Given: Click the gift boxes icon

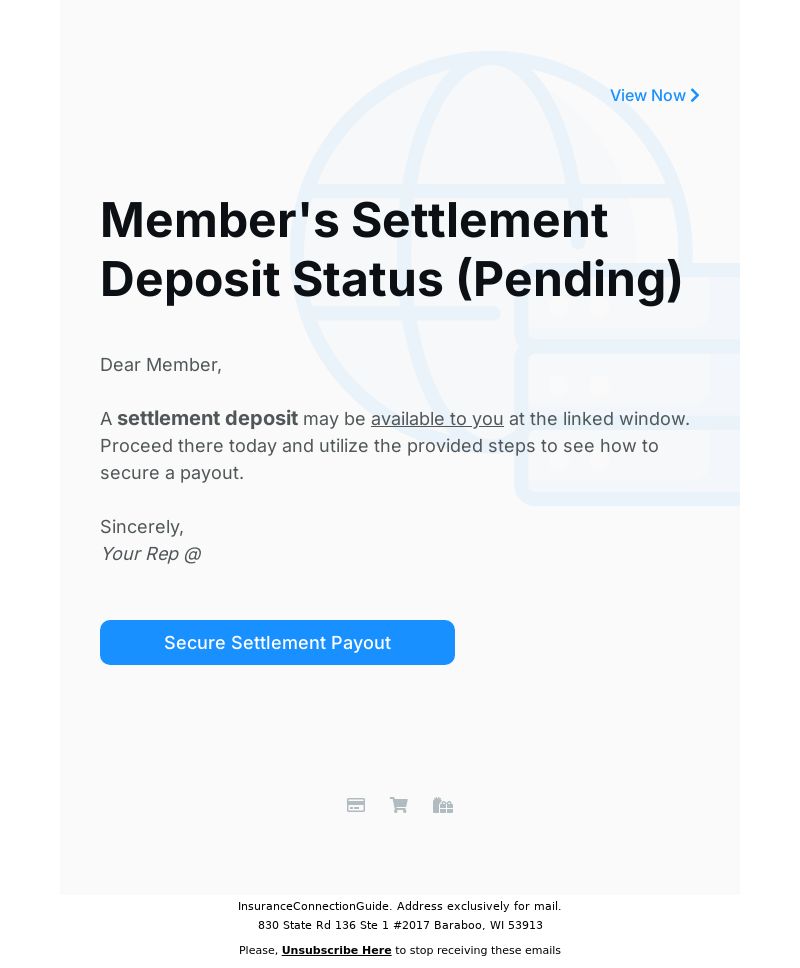Looking at the screenshot, I should [x=443, y=805].
